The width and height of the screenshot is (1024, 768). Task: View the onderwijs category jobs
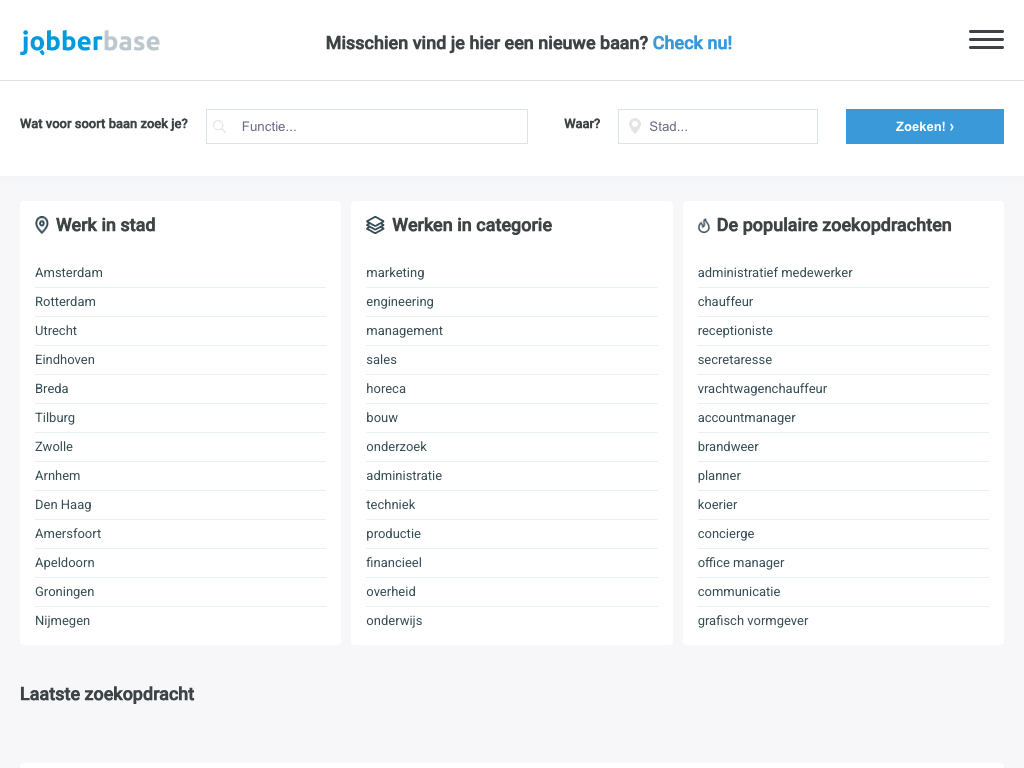click(x=394, y=621)
